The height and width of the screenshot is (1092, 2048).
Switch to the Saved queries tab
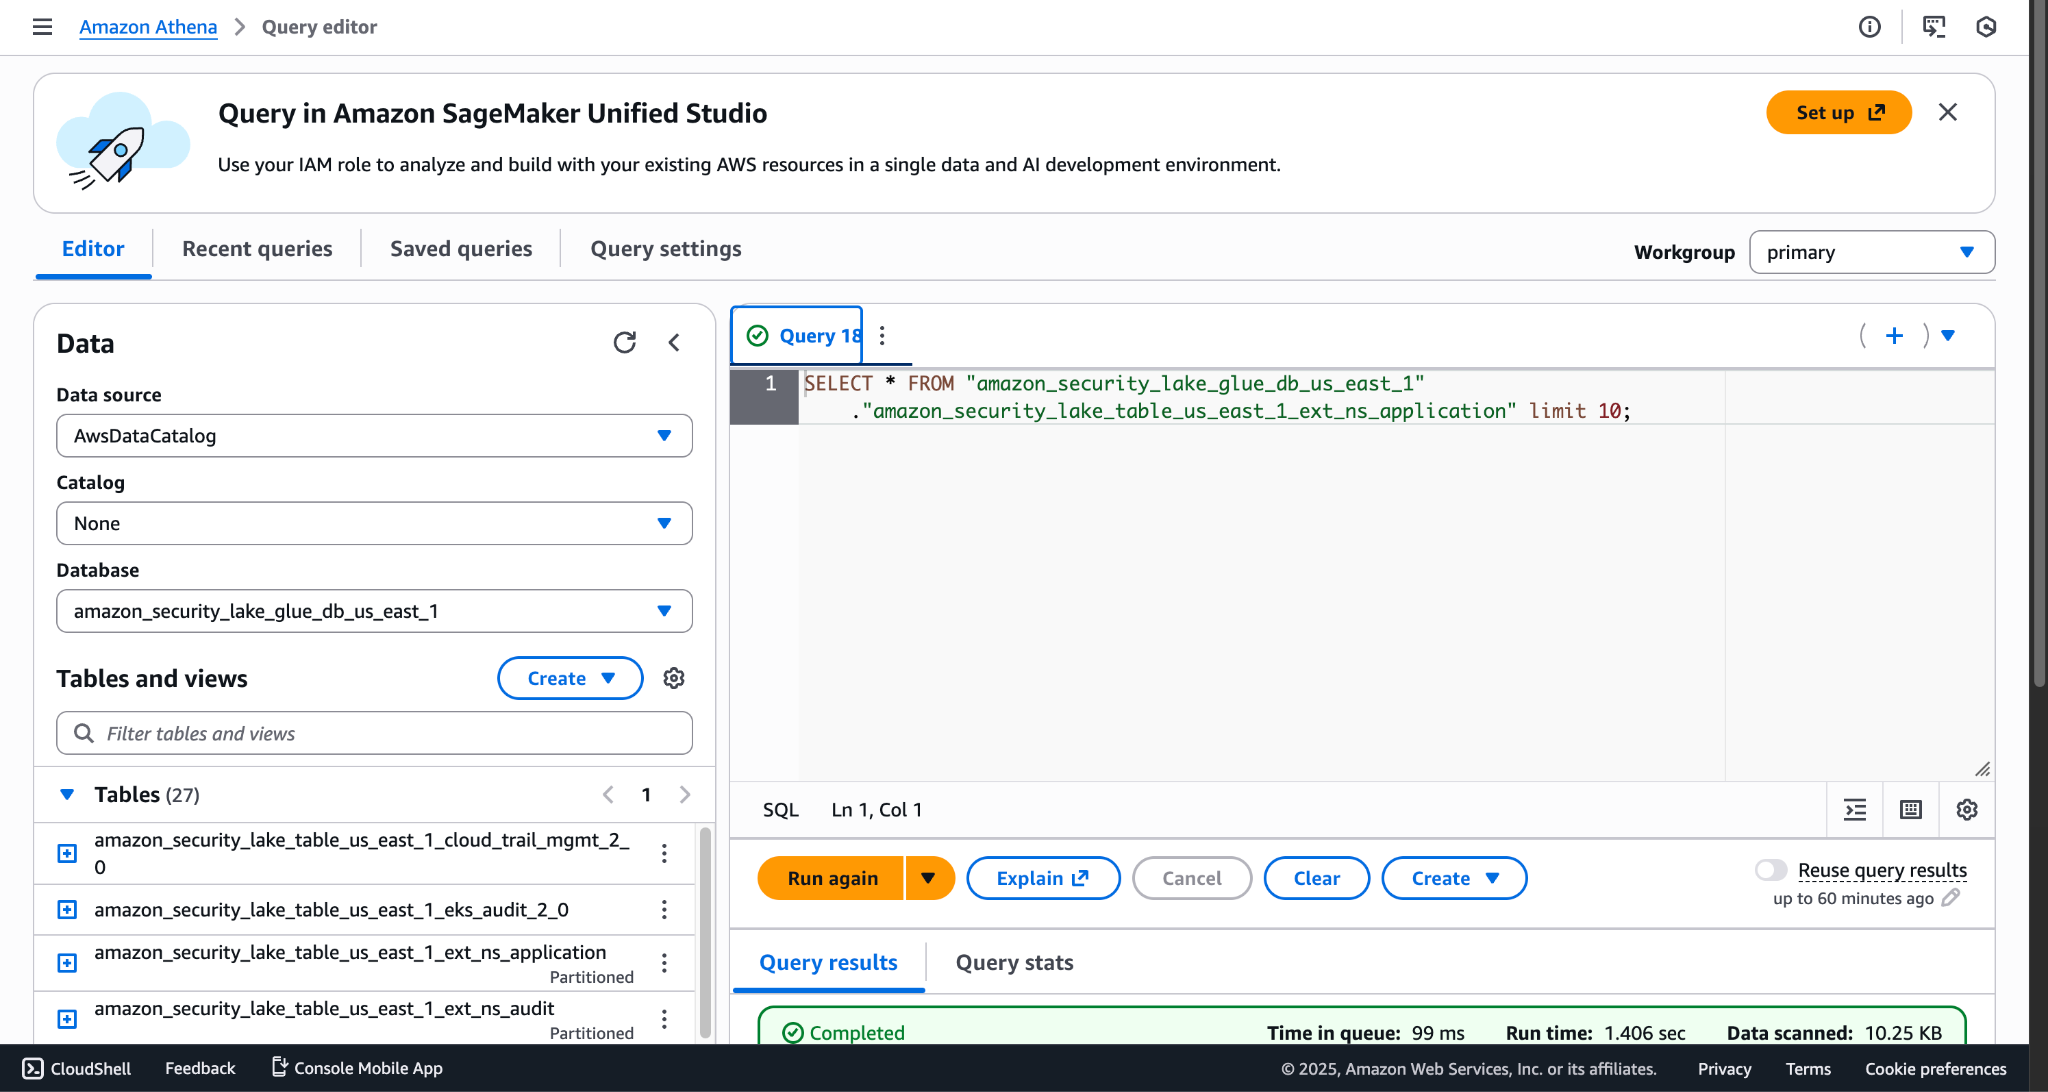(461, 249)
